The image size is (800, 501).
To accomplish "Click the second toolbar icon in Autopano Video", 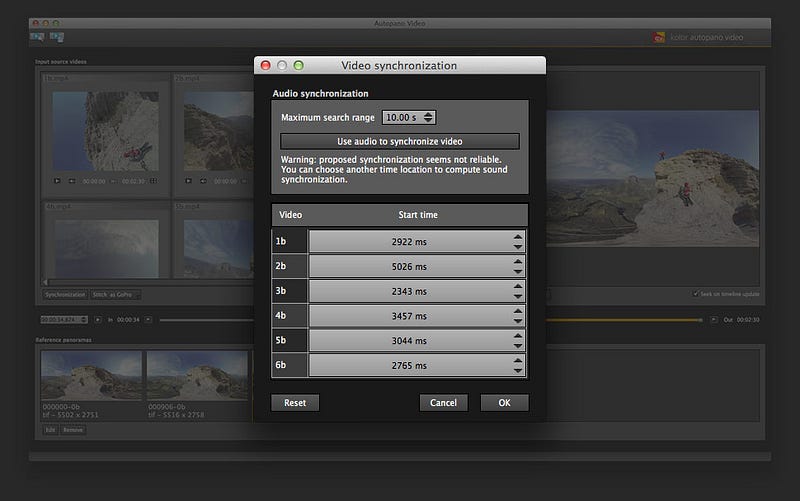I will click(x=57, y=37).
